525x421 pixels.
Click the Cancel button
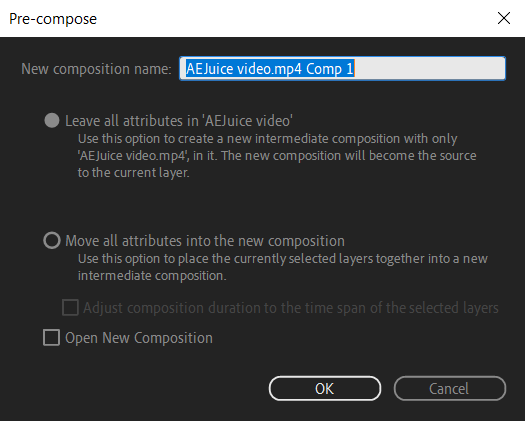point(450,389)
